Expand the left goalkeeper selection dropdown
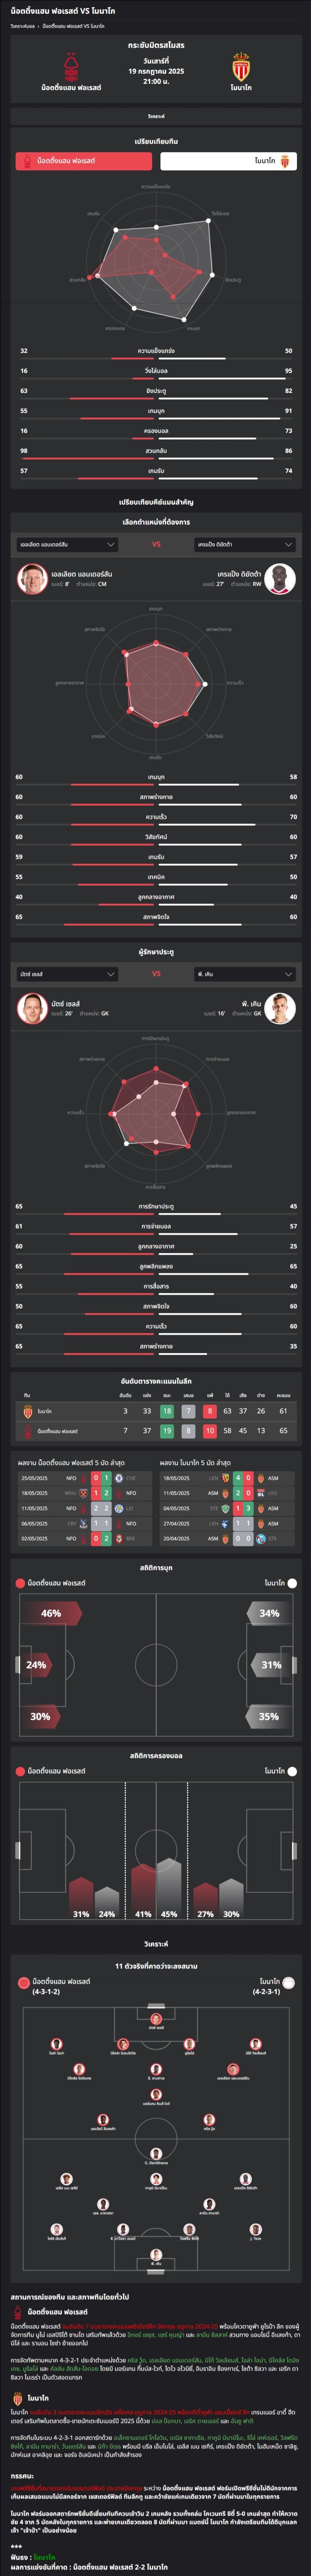The image size is (311, 2576). (x=68, y=973)
